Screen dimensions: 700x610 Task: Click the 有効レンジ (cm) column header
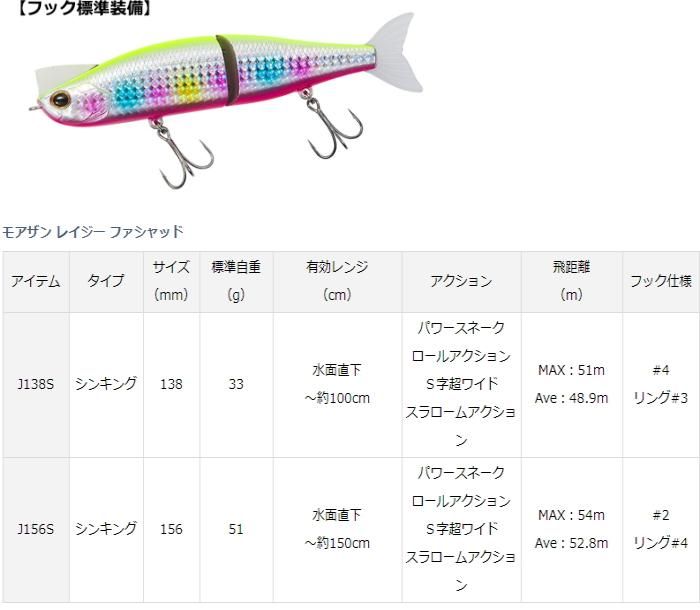point(337,281)
